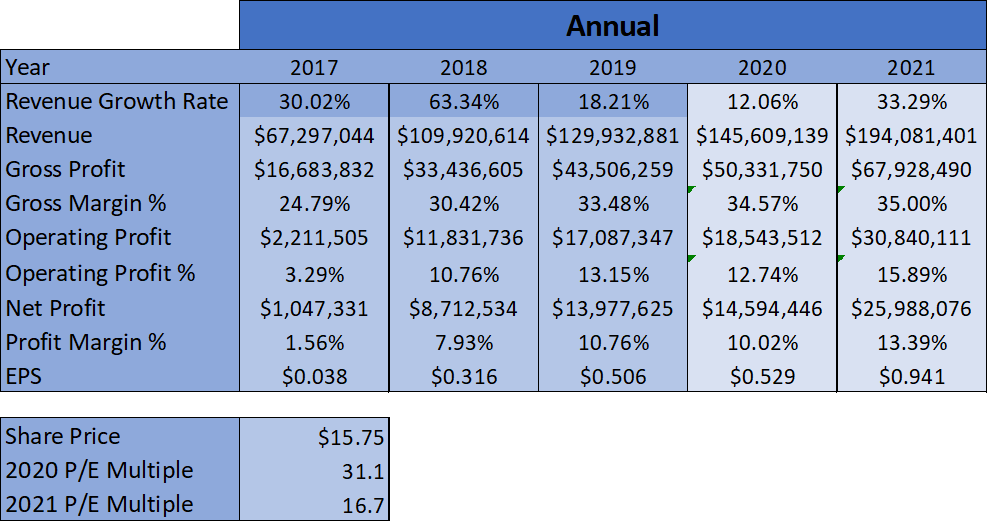Select the 13.39% profit margin cell
The height and width of the screenshot is (522, 988).
tap(912, 342)
